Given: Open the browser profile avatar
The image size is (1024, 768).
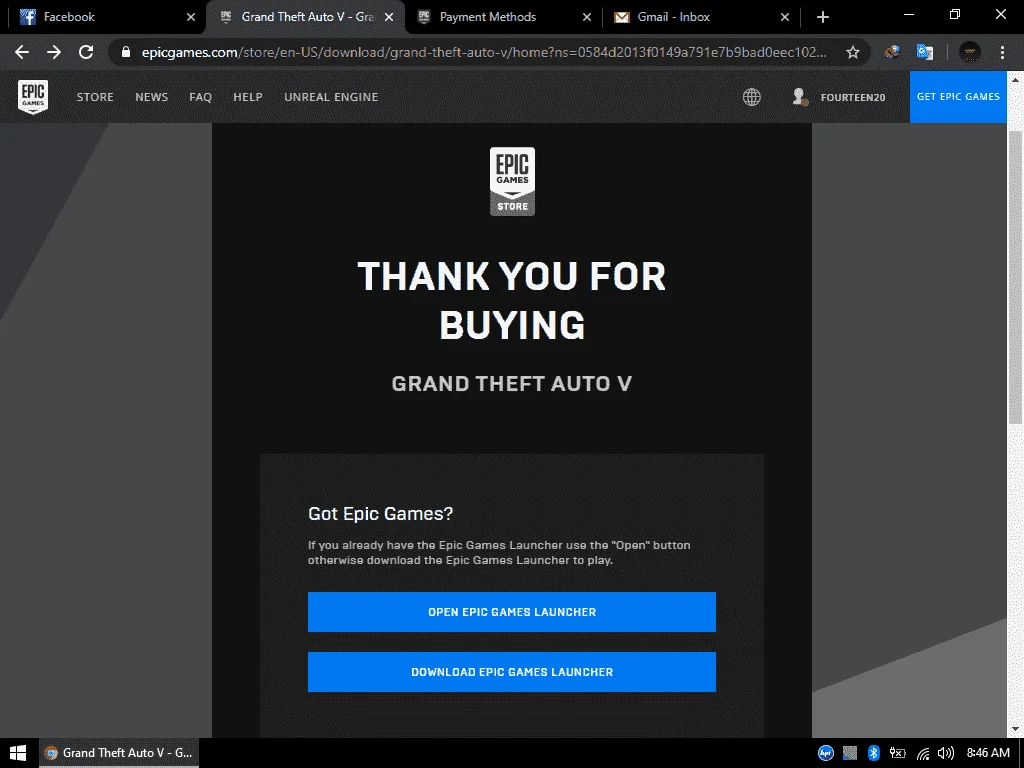Looking at the screenshot, I should [970, 52].
